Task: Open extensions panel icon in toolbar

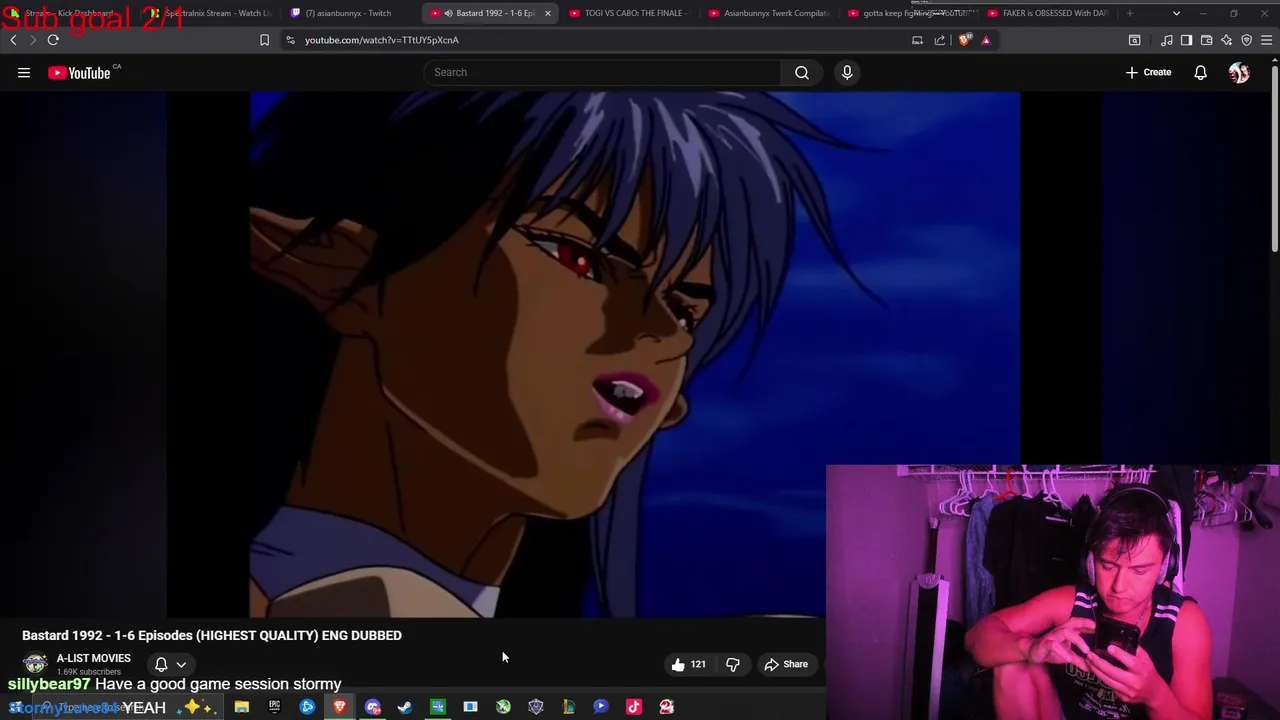Action: pos(1134,40)
